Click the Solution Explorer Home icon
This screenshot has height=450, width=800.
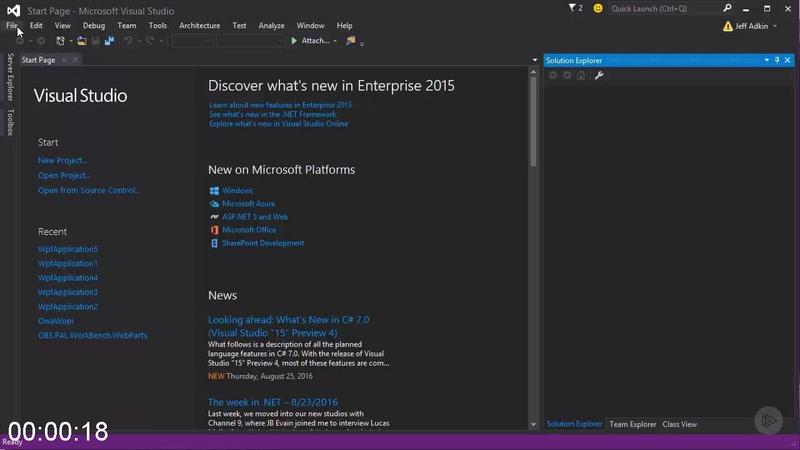pos(581,76)
